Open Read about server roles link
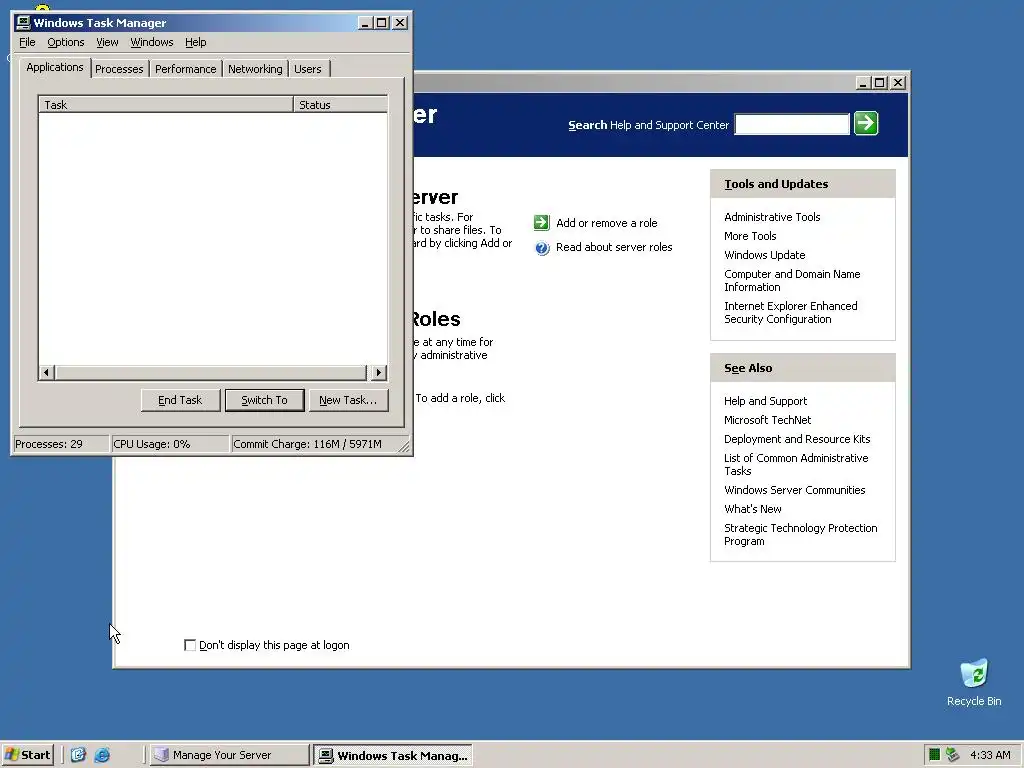The height and width of the screenshot is (768, 1024). (x=614, y=248)
